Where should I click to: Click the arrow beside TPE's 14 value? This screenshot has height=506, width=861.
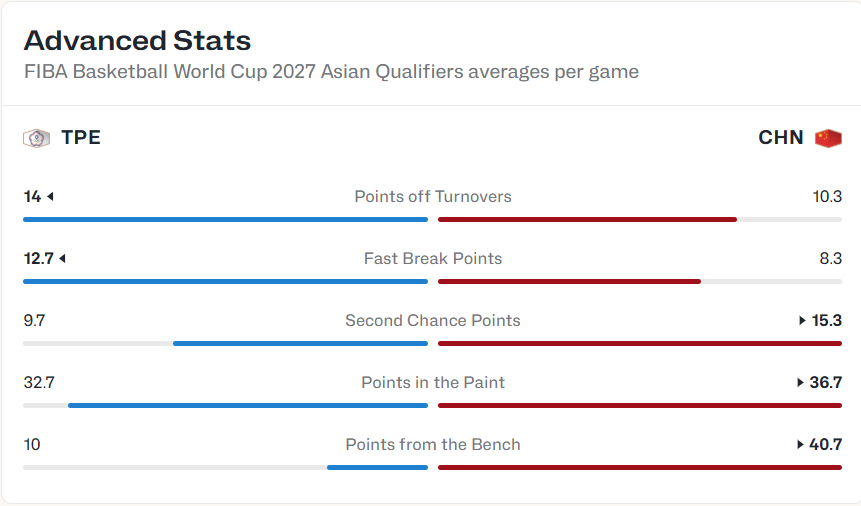click(x=50, y=197)
